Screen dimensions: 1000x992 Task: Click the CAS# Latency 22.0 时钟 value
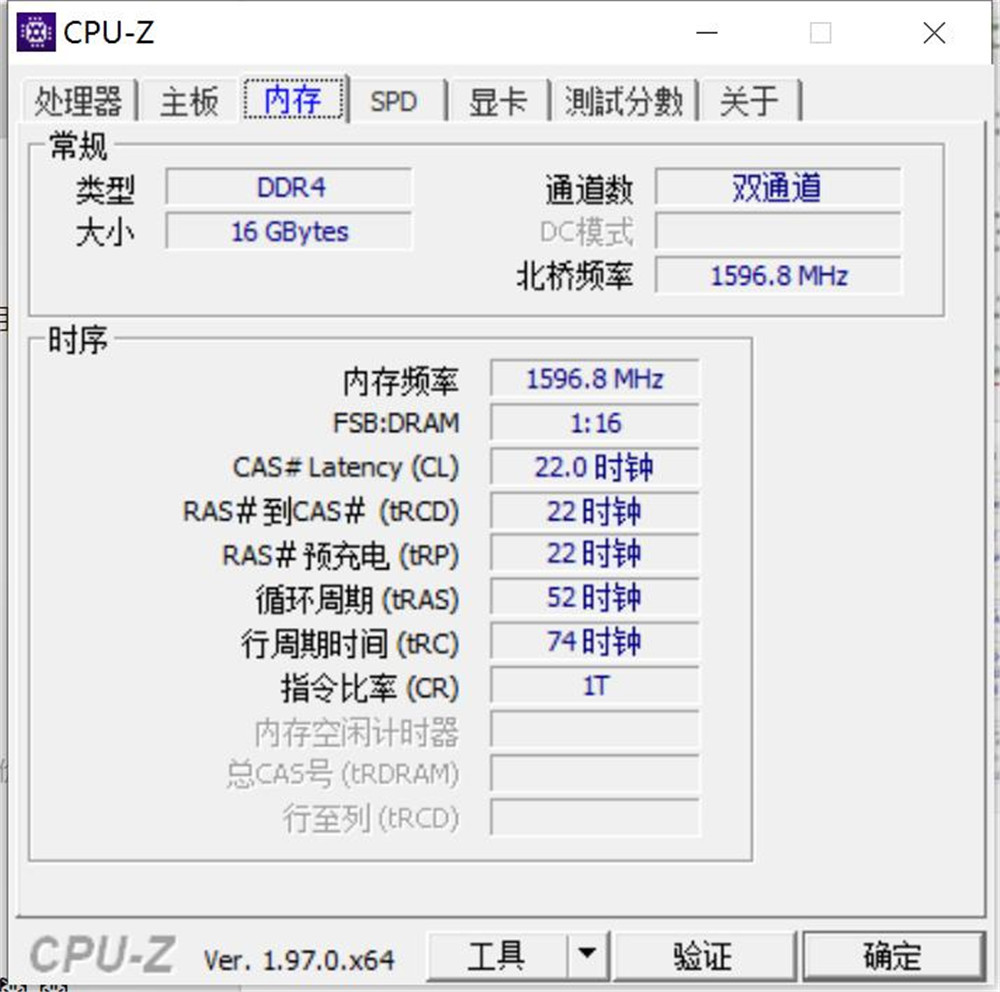[594, 466]
